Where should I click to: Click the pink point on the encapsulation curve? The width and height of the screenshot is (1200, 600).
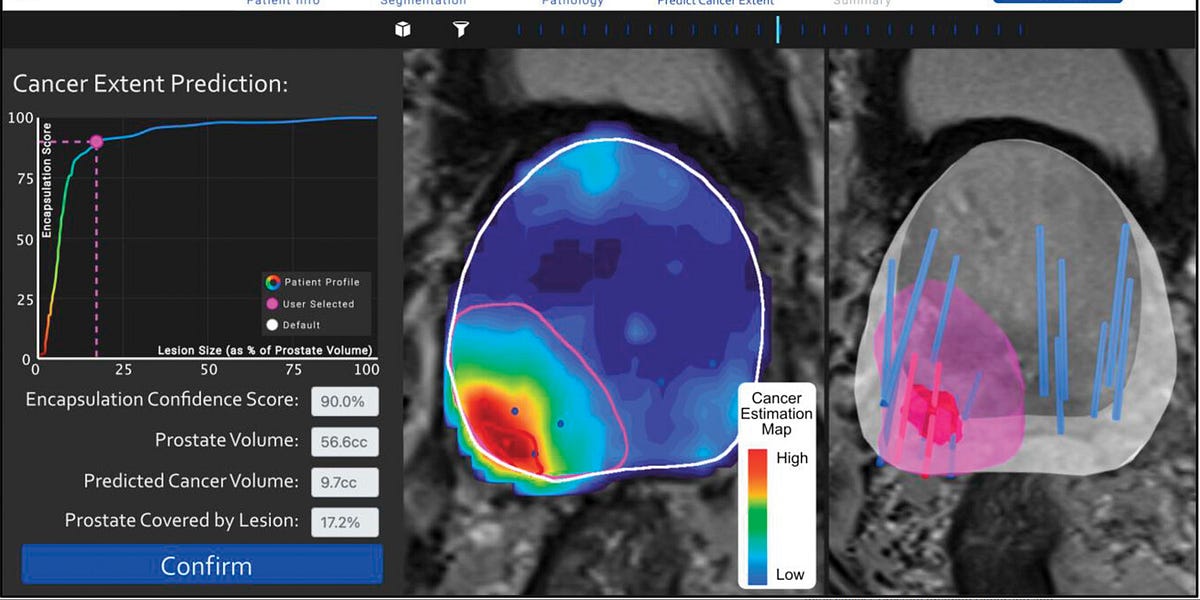pos(97,140)
